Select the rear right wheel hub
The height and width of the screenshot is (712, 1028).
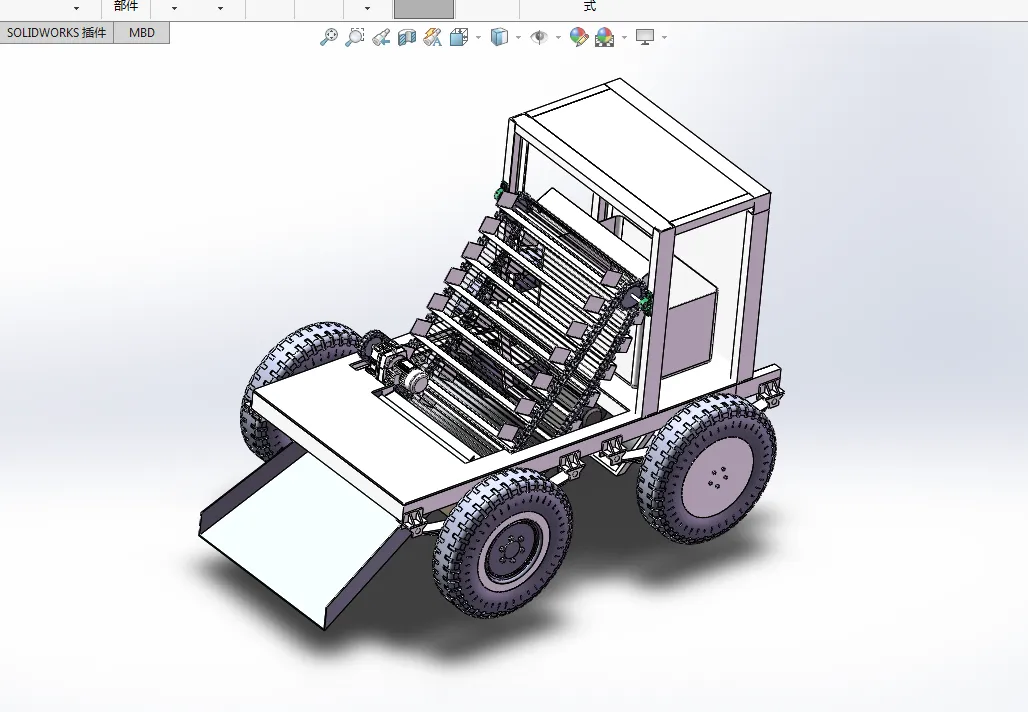click(719, 477)
